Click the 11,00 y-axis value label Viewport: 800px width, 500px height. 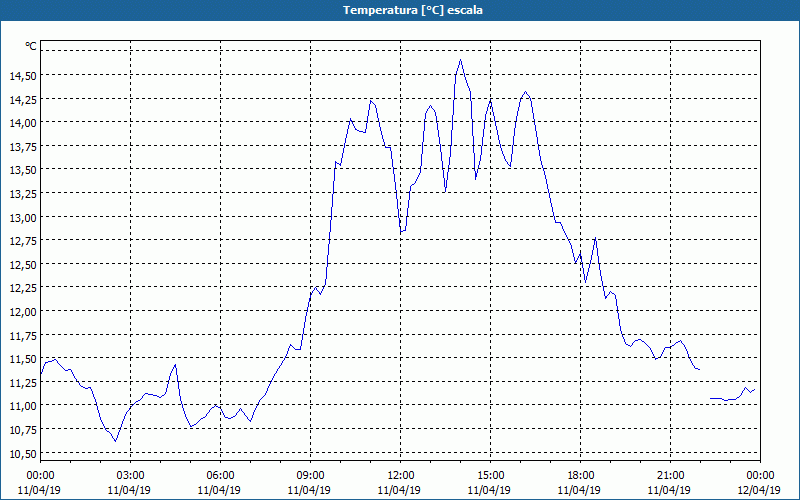(22, 406)
